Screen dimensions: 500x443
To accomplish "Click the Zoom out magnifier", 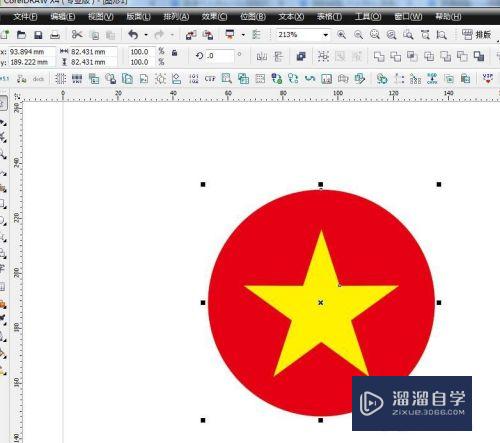I will pyautogui.click(x=358, y=35).
